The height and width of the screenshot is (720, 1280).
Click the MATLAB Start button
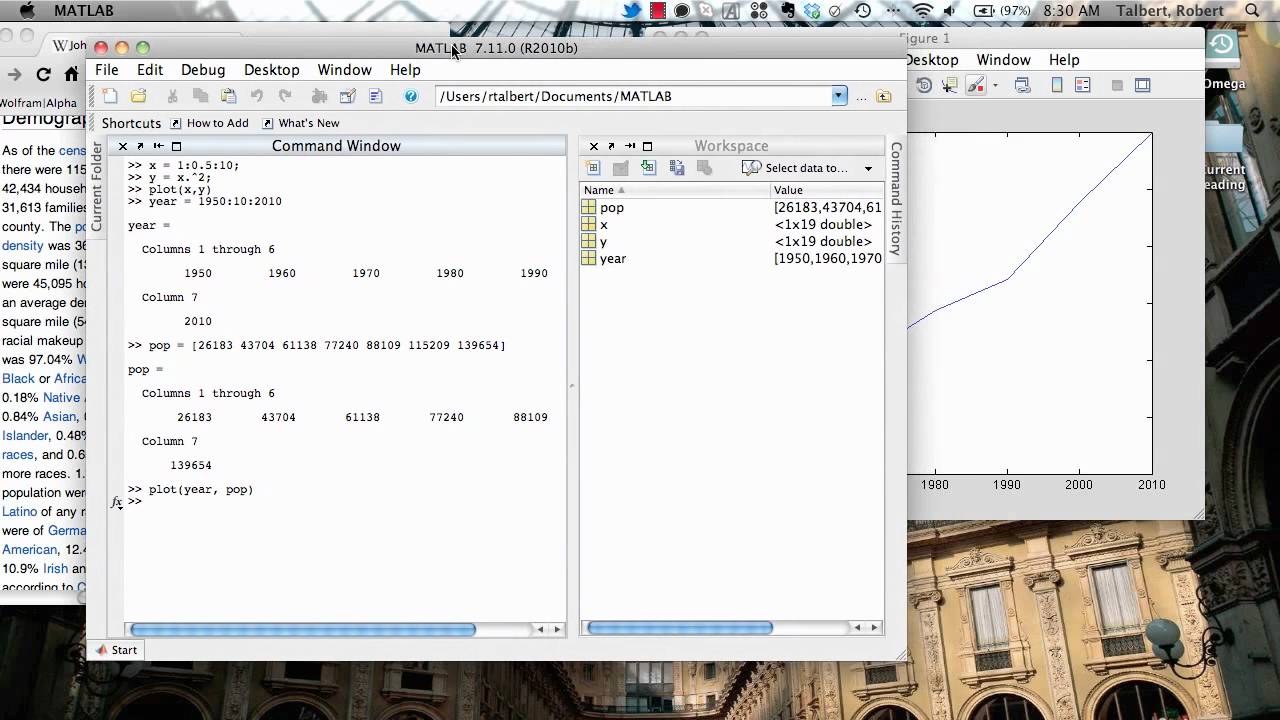[x=117, y=650]
